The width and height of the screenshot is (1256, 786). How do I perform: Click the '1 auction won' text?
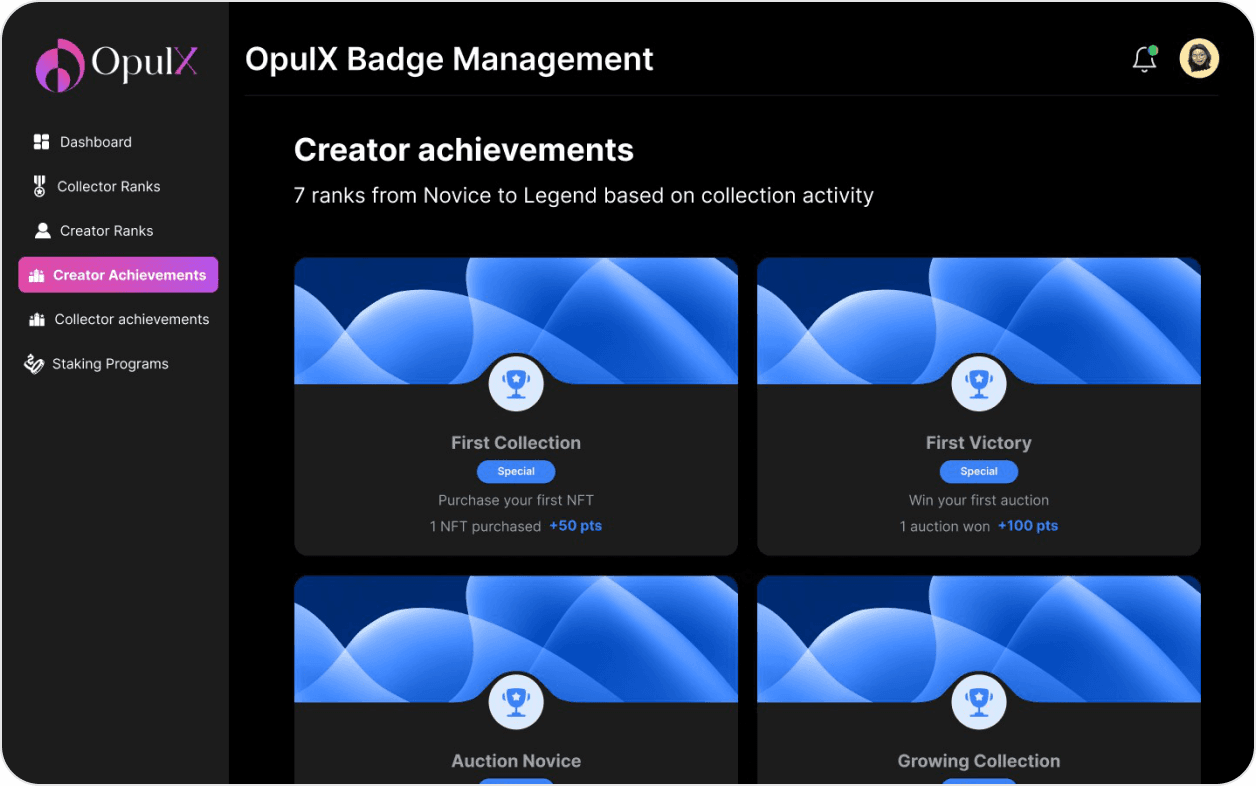[x=945, y=526]
